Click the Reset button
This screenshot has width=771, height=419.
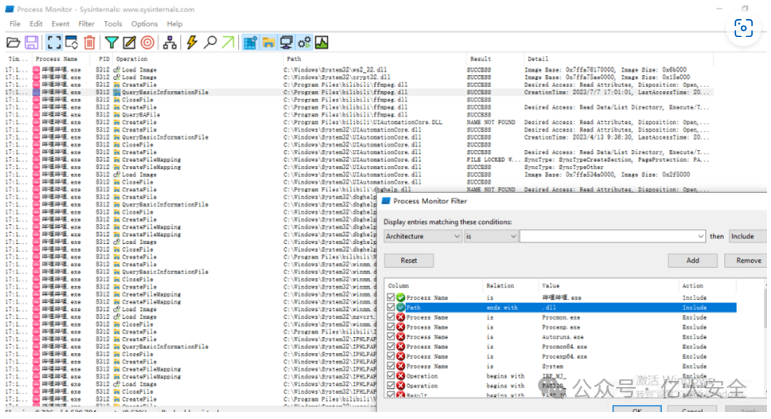409,260
